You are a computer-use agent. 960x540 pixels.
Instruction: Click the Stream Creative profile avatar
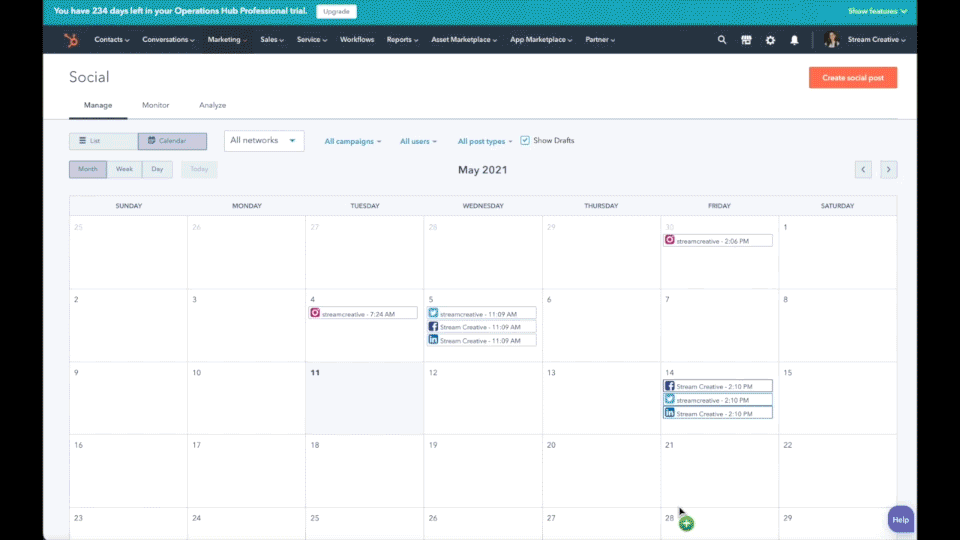pos(831,40)
